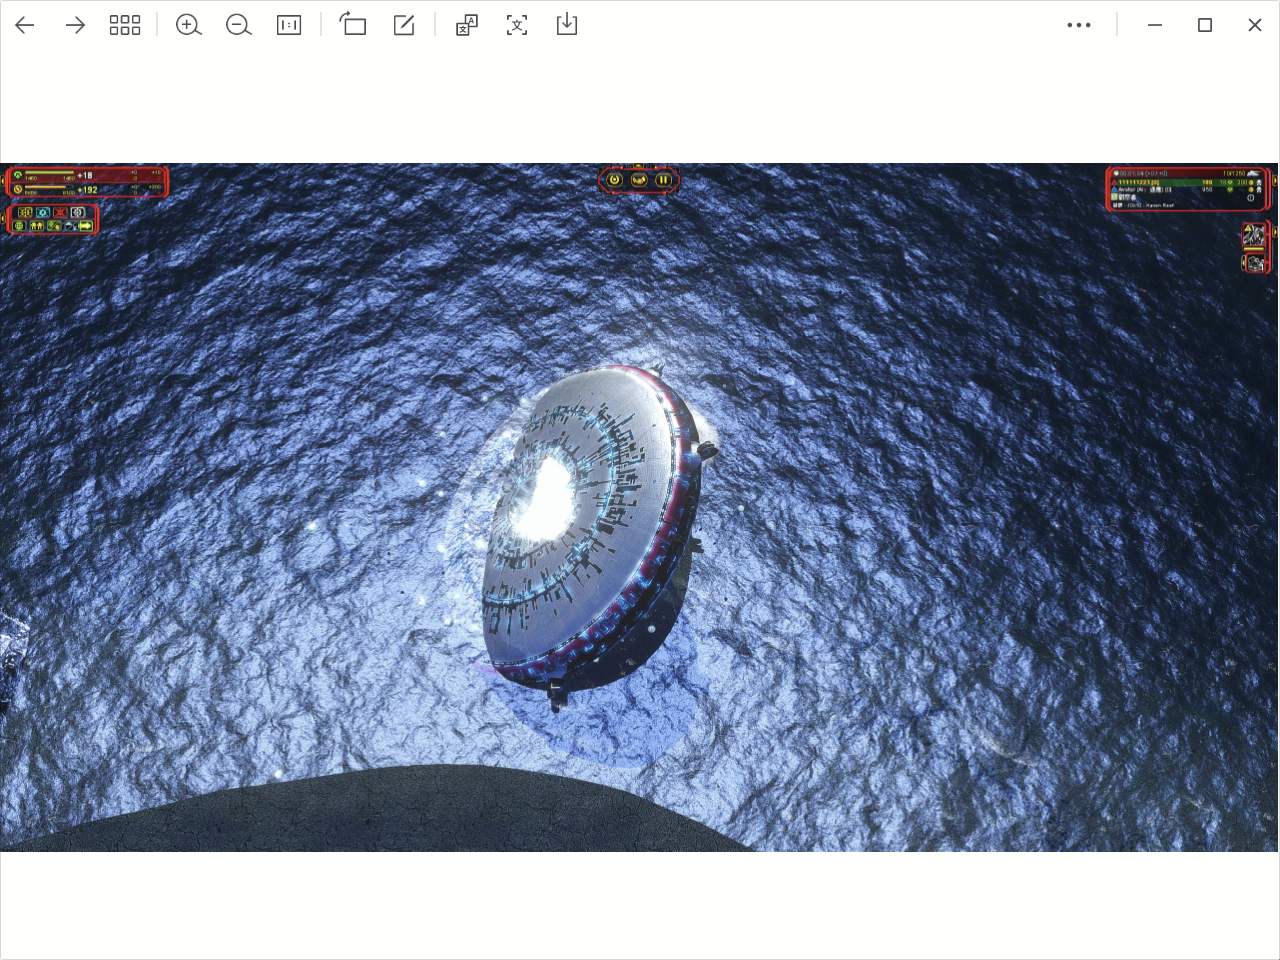Click the satellite dish icon in the bottom row
Viewport: 1280px width, 960px height.
[x=72, y=226]
